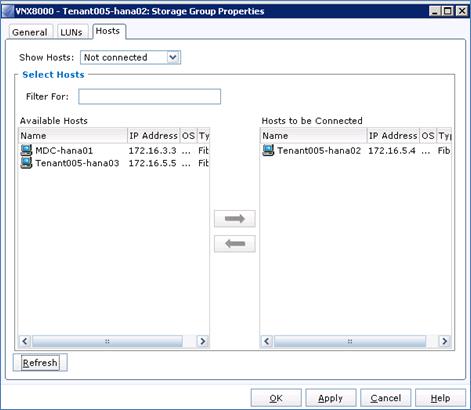Switch to the LUNs tab
This screenshot has width=471, height=410.
tap(71, 32)
